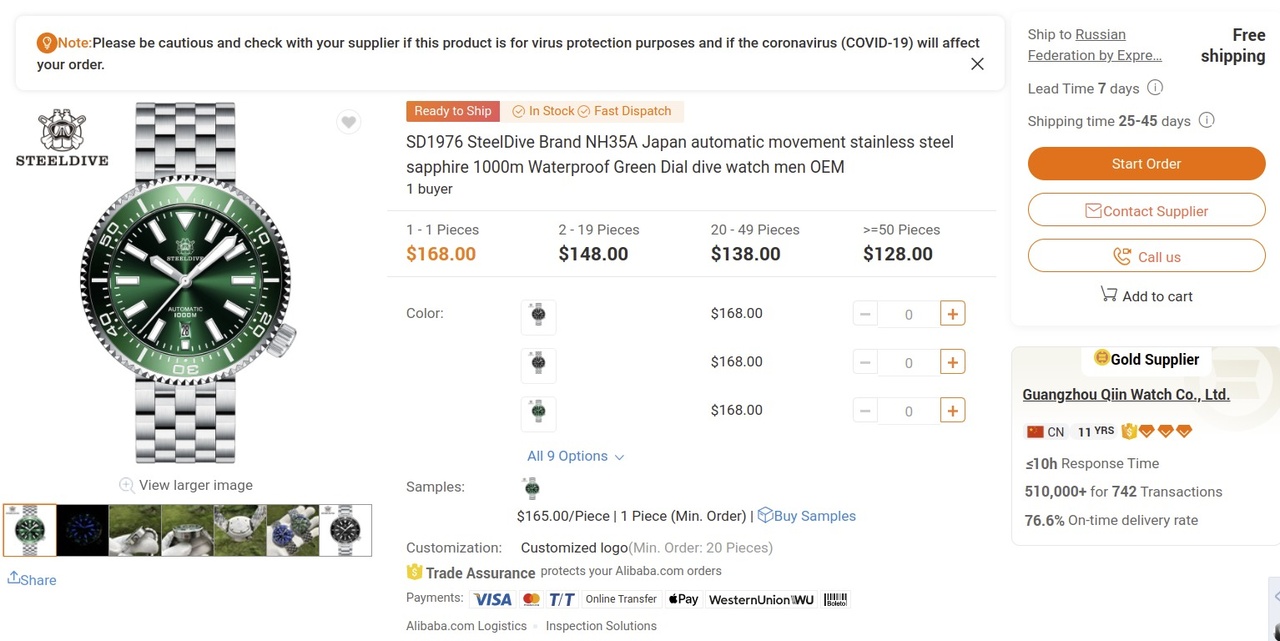This screenshot has width=1280, height=641.
Task: Select the glowing lume watch thumbnail
Action: click(x=82, y=530)
